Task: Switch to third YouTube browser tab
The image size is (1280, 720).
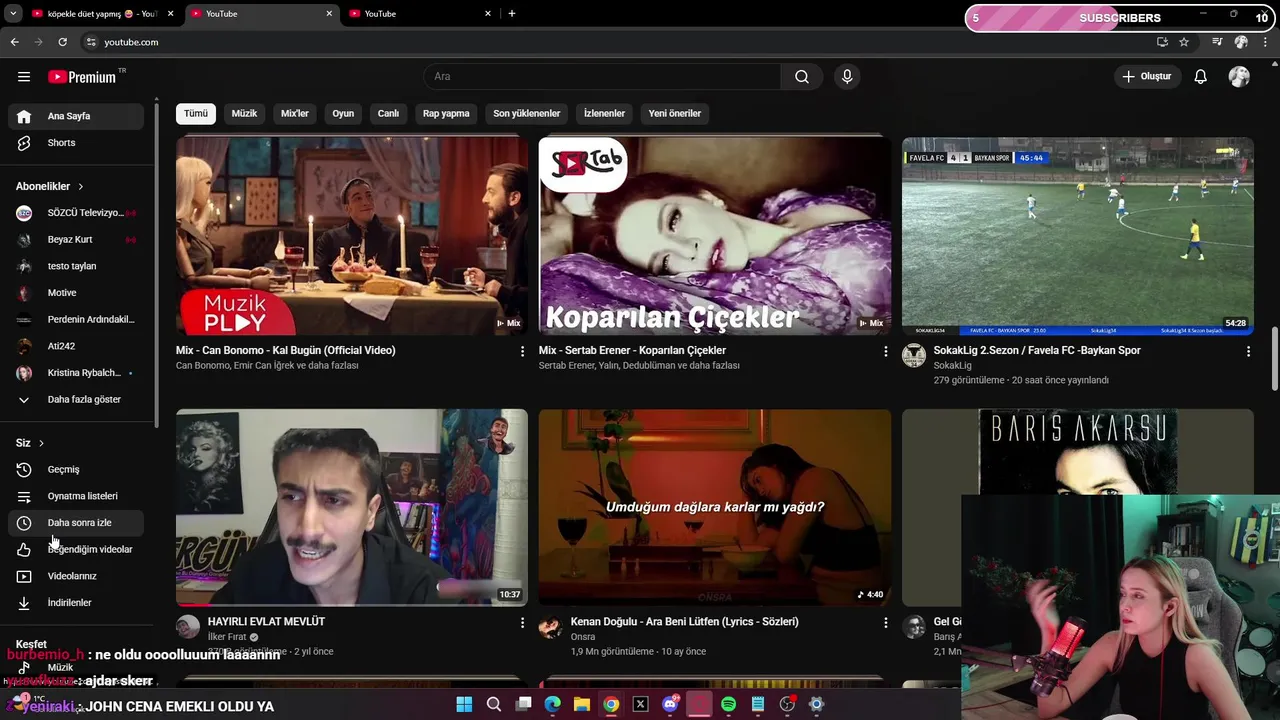Action: pyautogui.click(x=420, y=14)
